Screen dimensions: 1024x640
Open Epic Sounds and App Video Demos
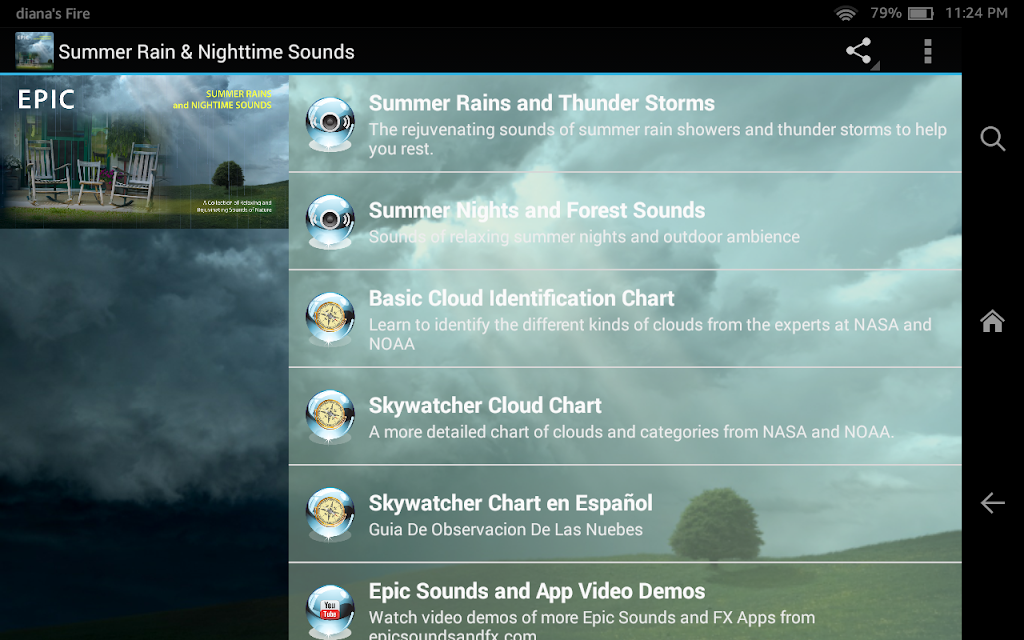pos(625,601)
